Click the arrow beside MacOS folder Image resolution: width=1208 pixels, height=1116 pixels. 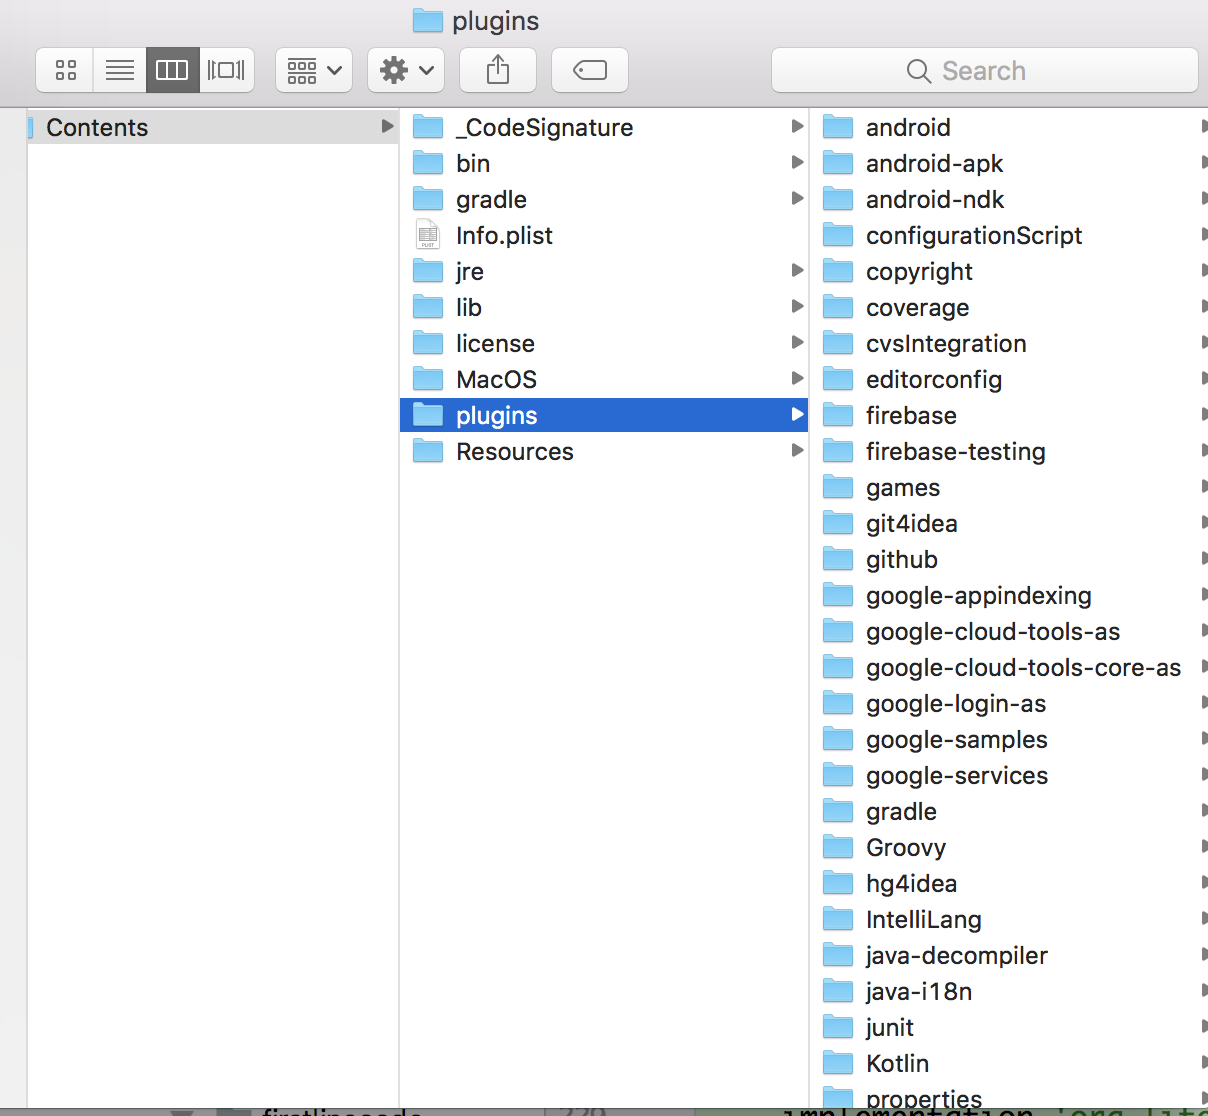[797, 378]
